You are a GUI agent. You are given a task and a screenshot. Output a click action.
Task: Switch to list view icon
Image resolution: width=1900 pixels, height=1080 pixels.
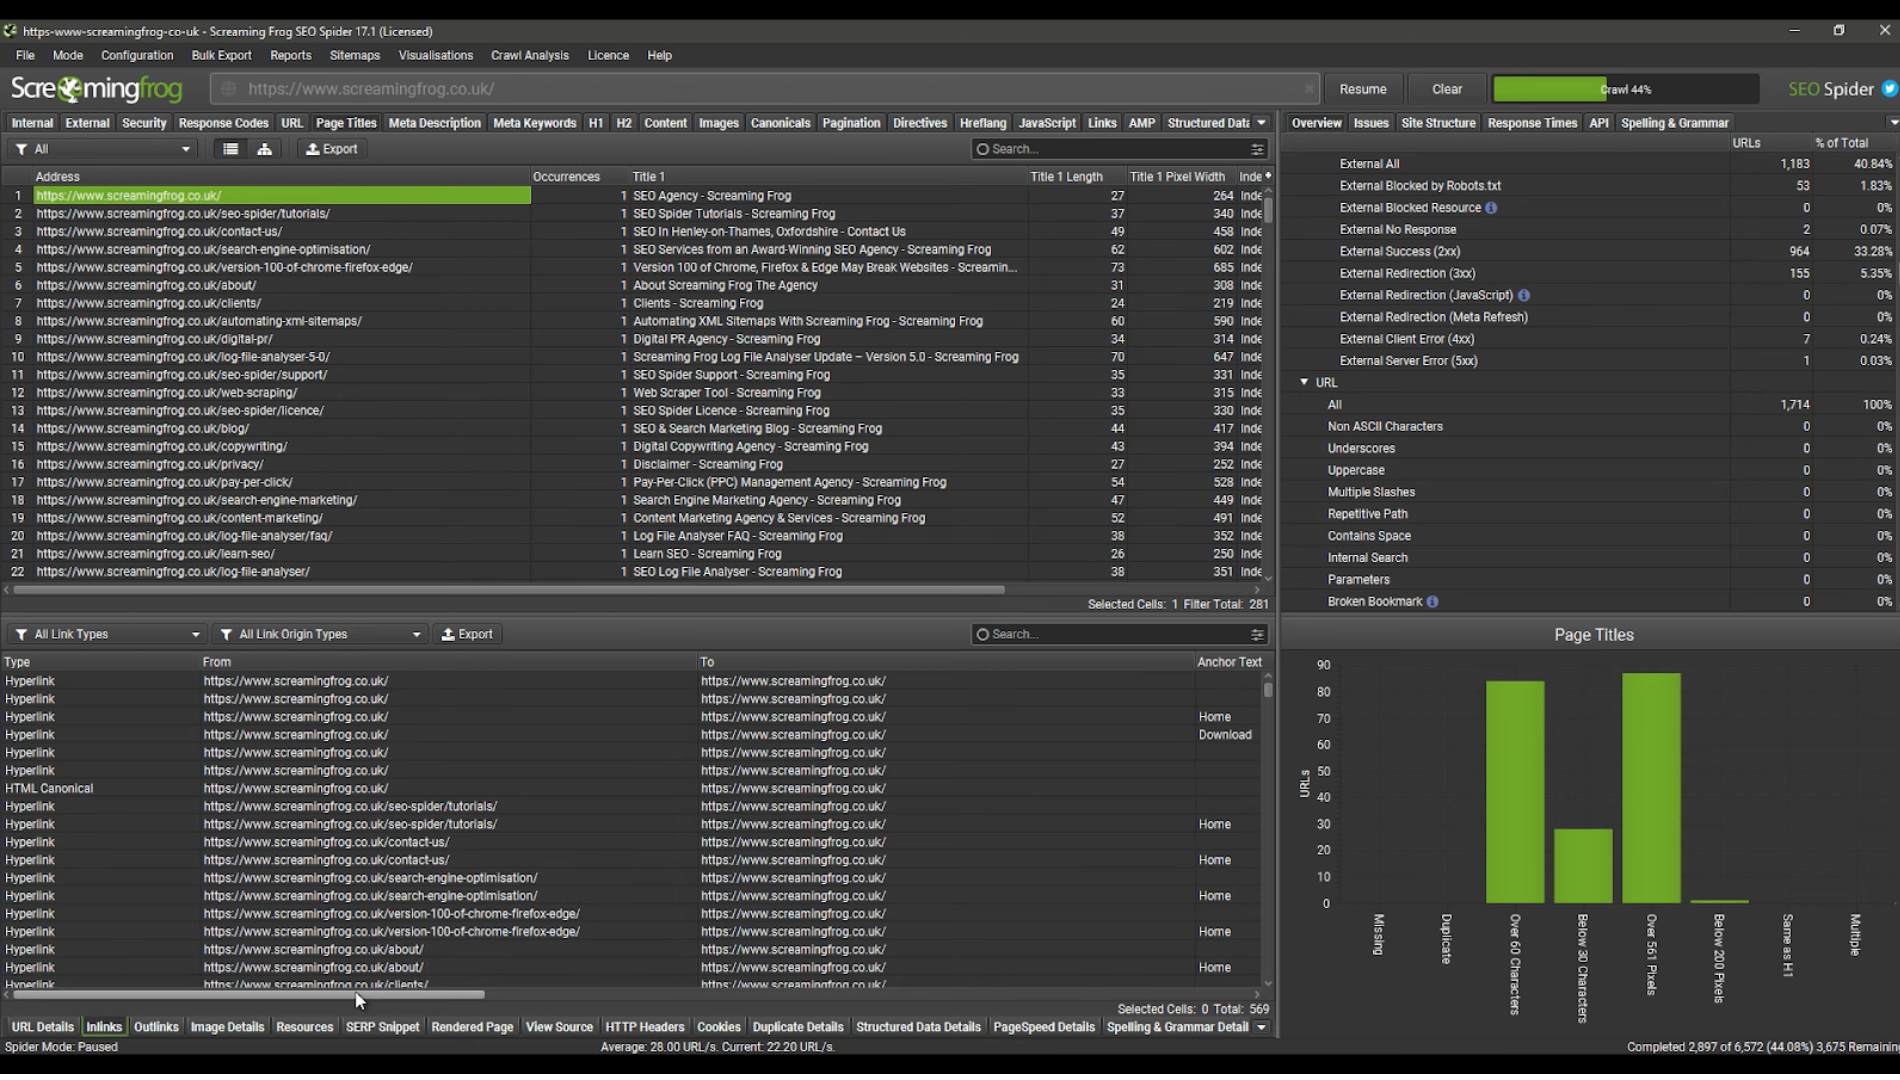[230, 149]
